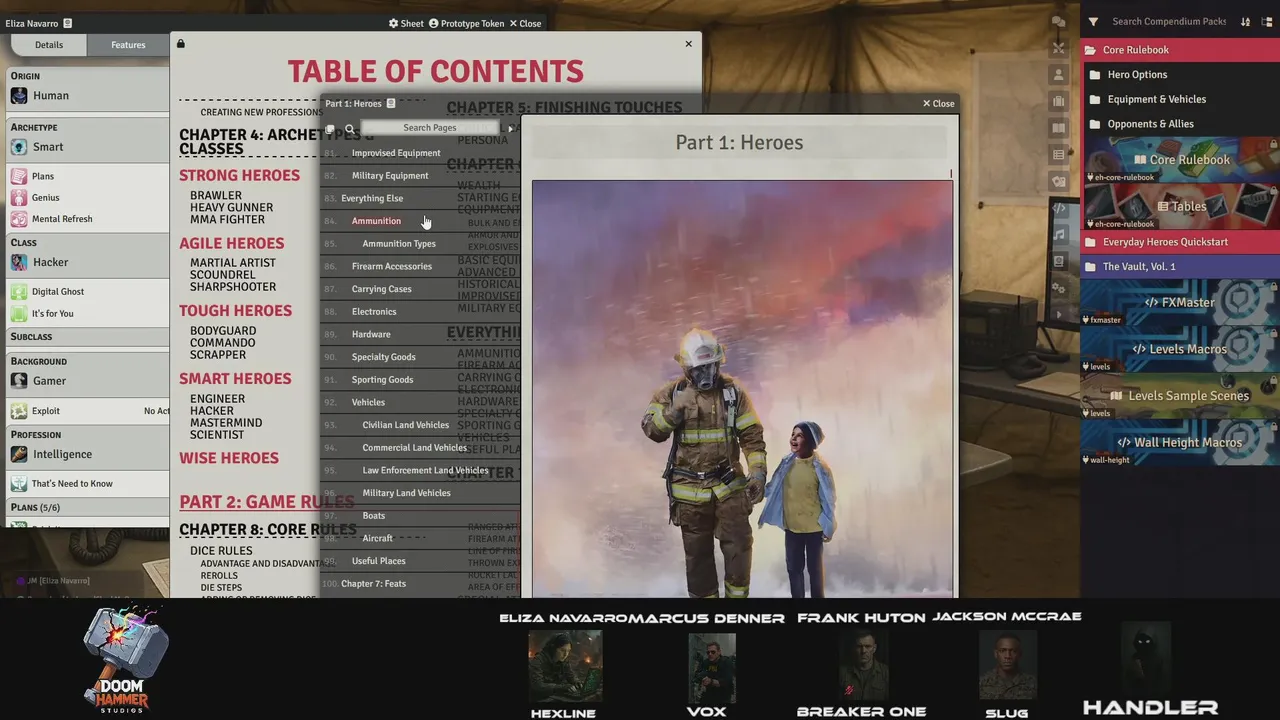
Task: Select the Slug portrait of Jackson McCrae
Action: [1006, 666]
